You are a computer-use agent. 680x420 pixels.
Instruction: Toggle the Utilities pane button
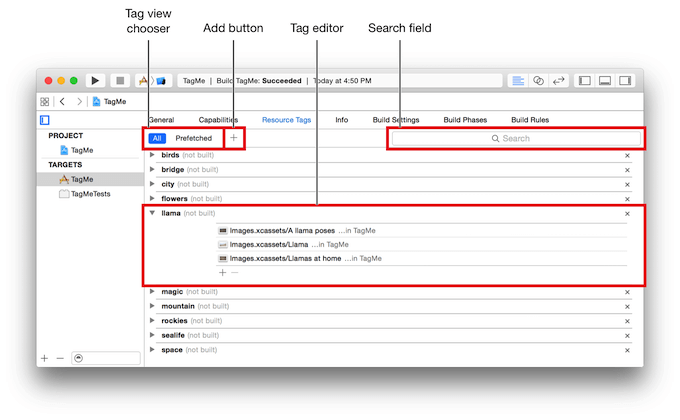(x=625, y=81)
